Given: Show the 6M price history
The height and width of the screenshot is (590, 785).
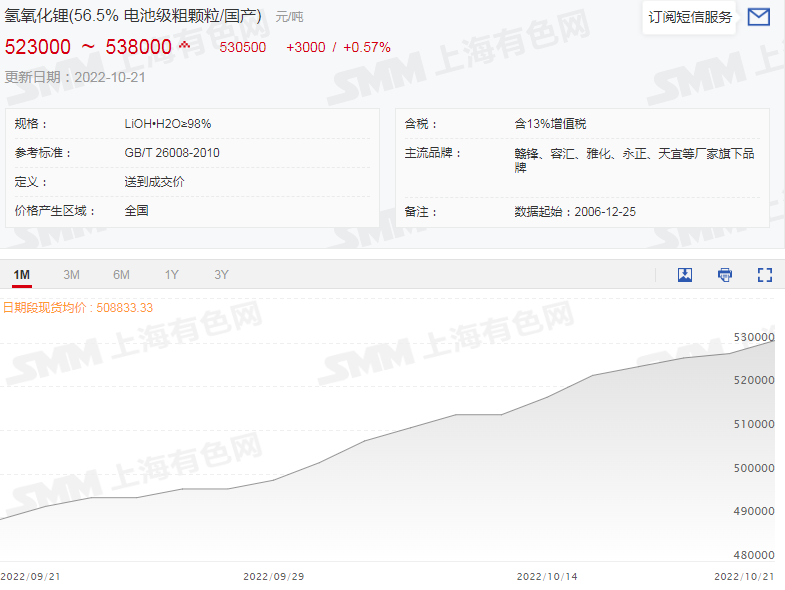Looking at the screenshot, I should click(x=121, y=275).
